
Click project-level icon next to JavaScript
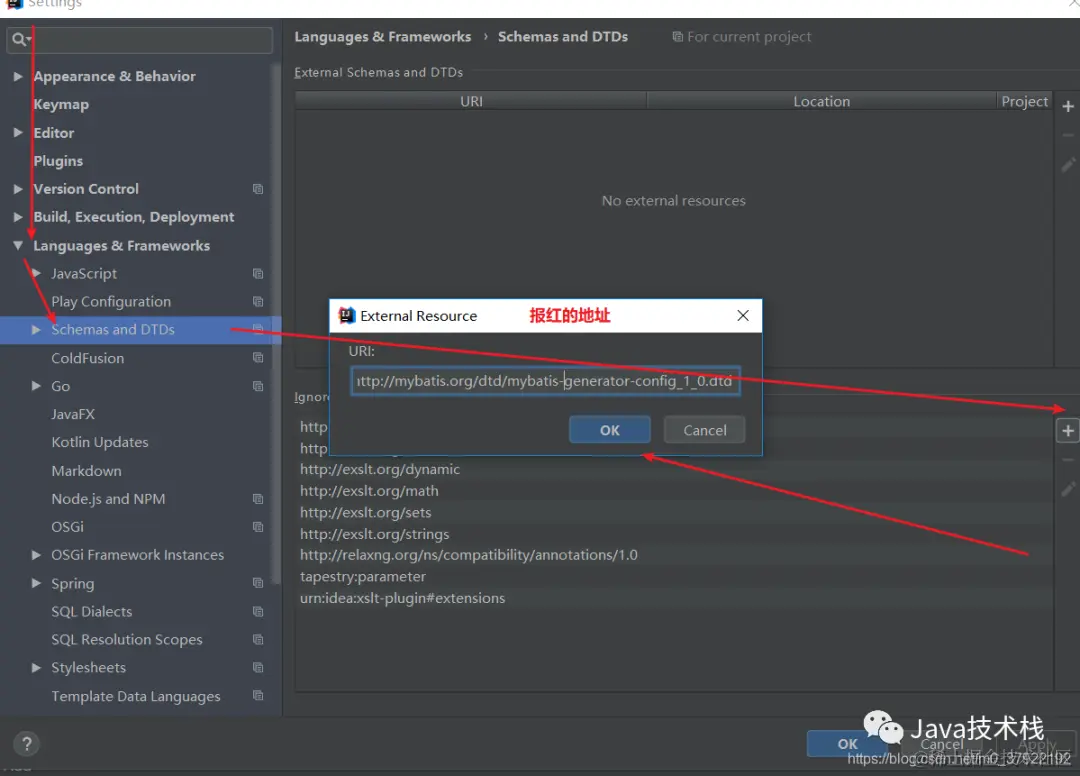pos(258,273)
